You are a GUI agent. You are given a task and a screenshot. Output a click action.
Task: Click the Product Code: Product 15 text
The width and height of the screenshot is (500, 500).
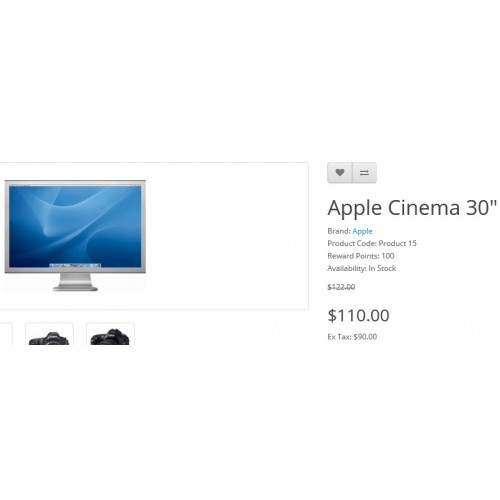pos(372,243)
